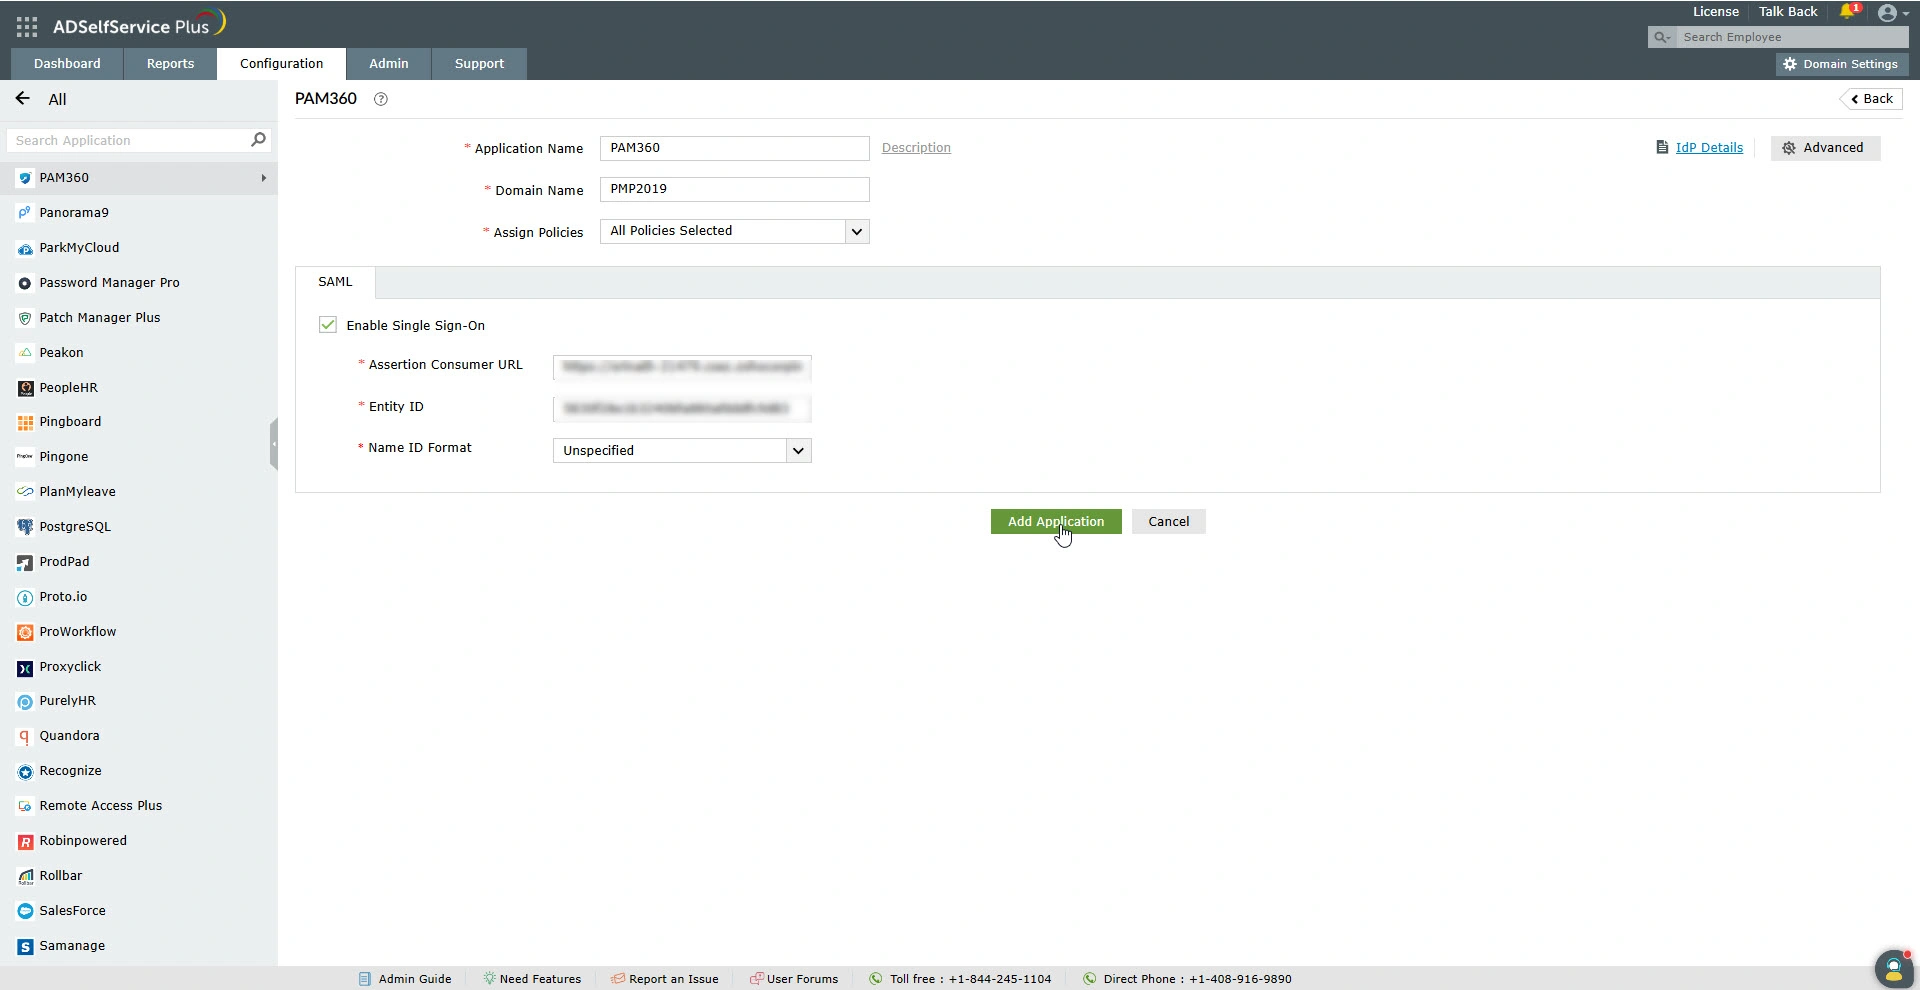The width and height of the screenshot is (1920, 990).
Task: Click the Add Application button
Action: pyautogui.click(x=1055, y=521)
